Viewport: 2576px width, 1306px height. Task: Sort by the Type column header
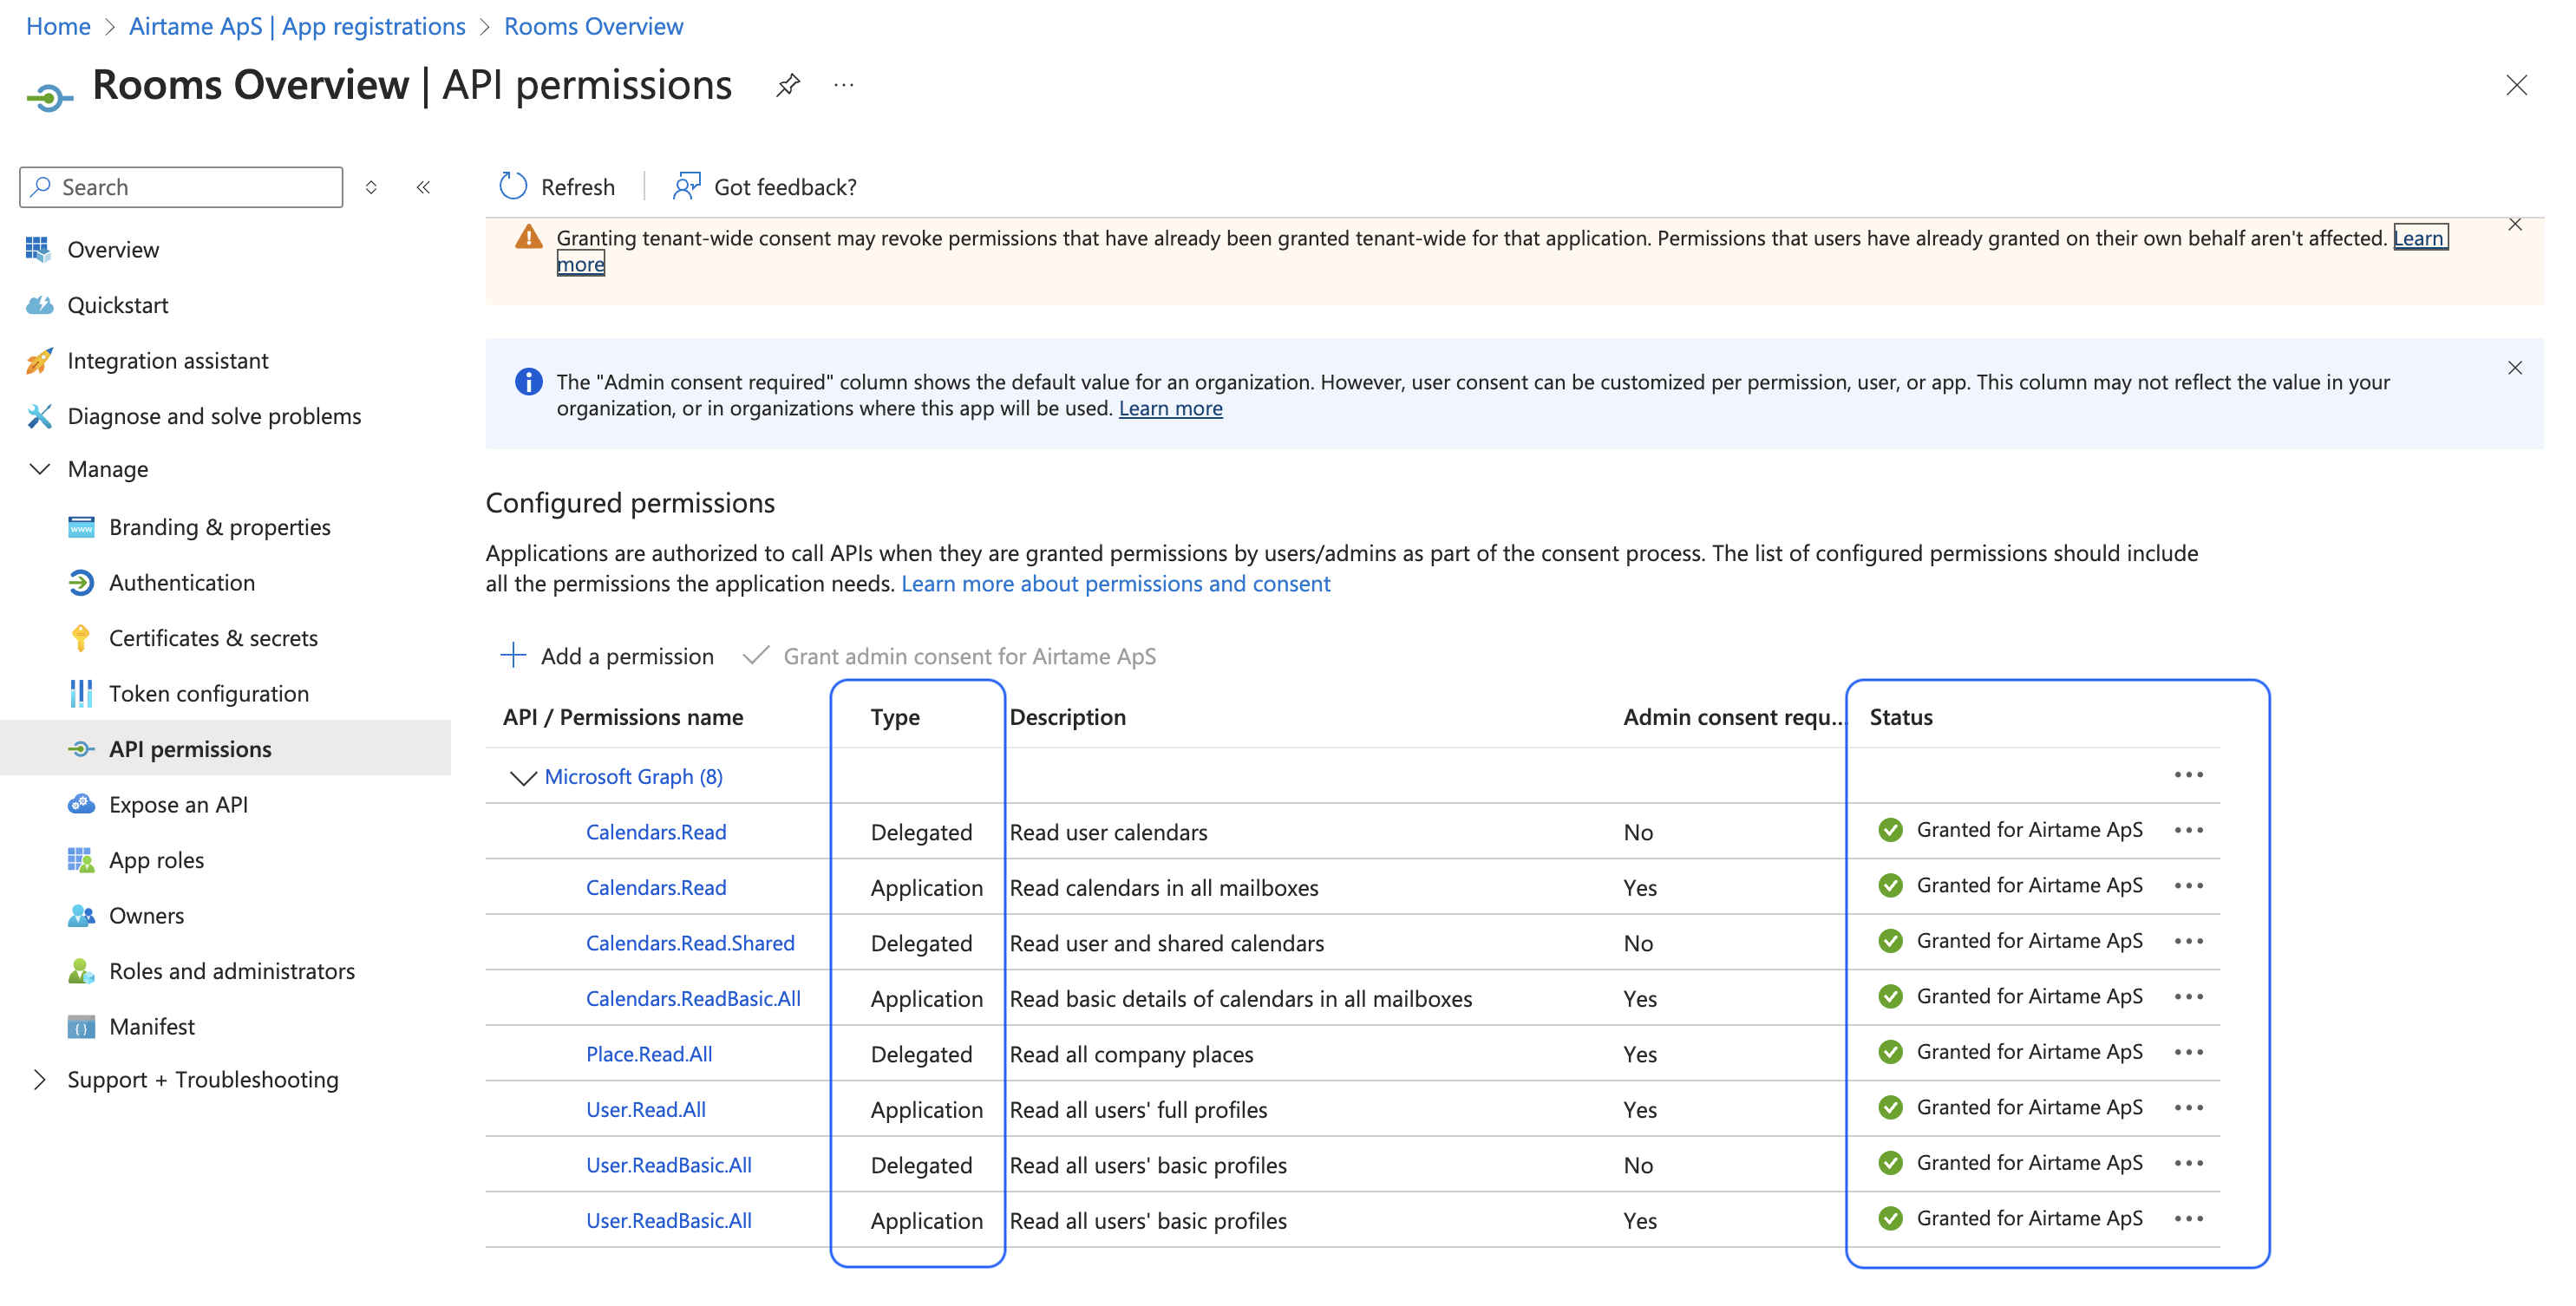point(895,717)
